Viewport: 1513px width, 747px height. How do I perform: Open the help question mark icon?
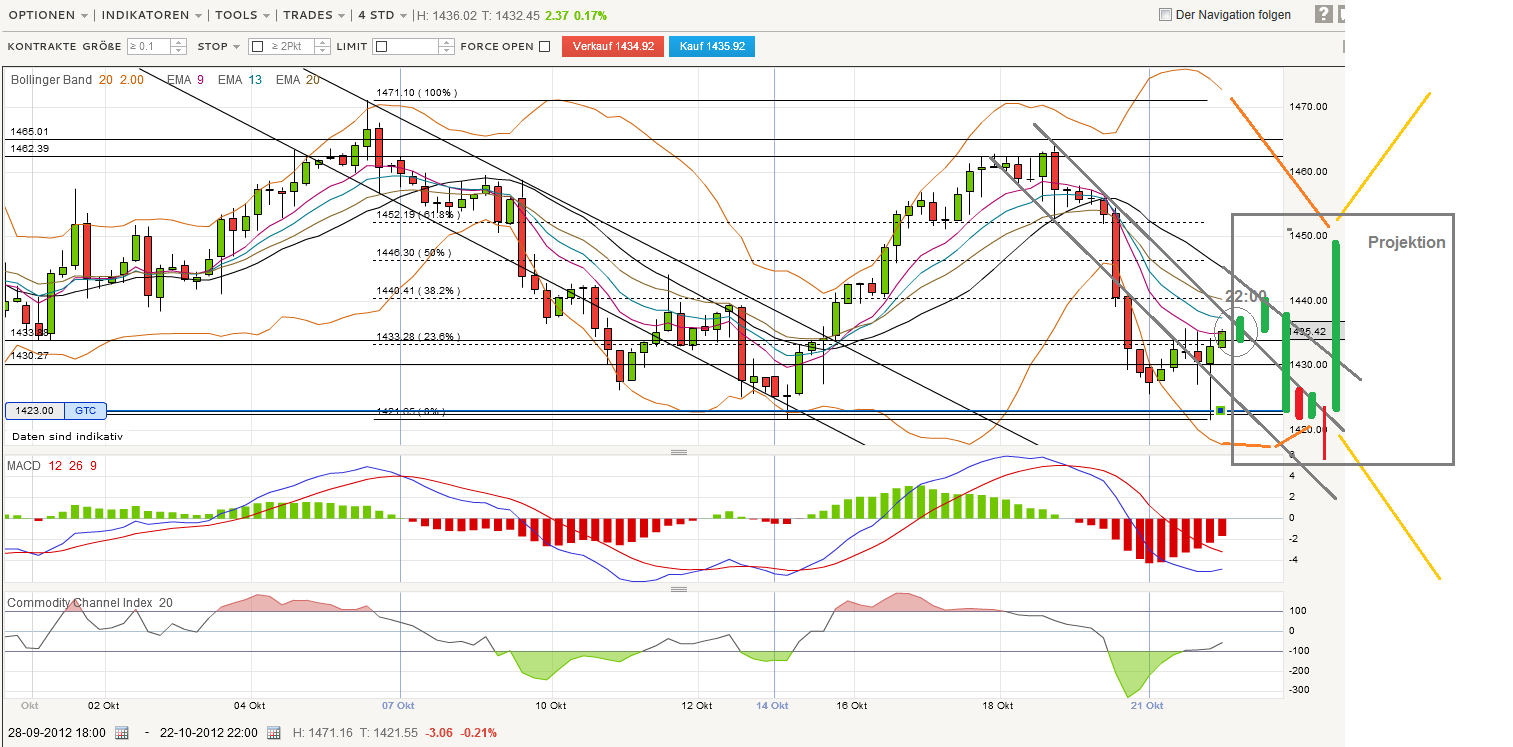1323,14
